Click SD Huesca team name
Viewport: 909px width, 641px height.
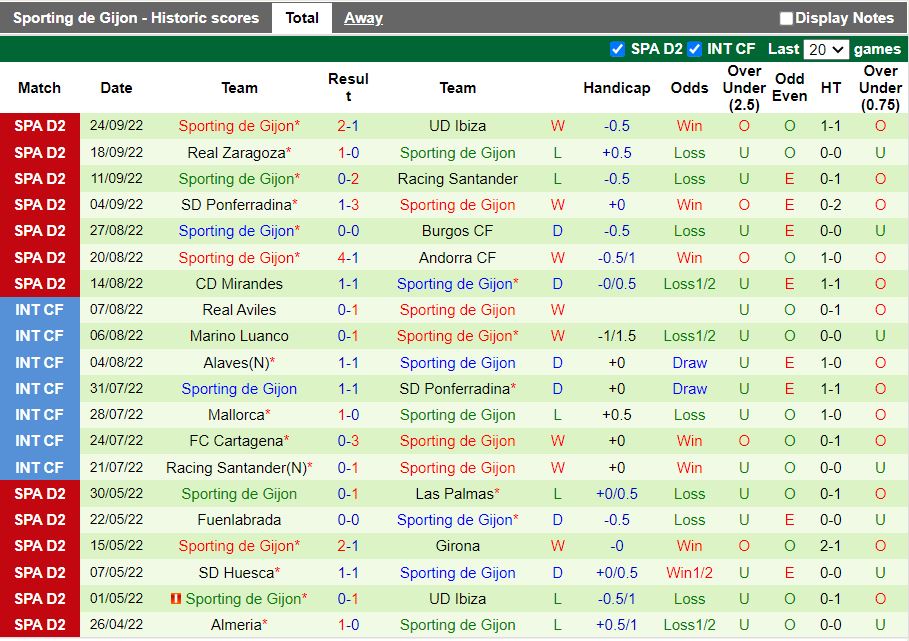tap(236, 573)
